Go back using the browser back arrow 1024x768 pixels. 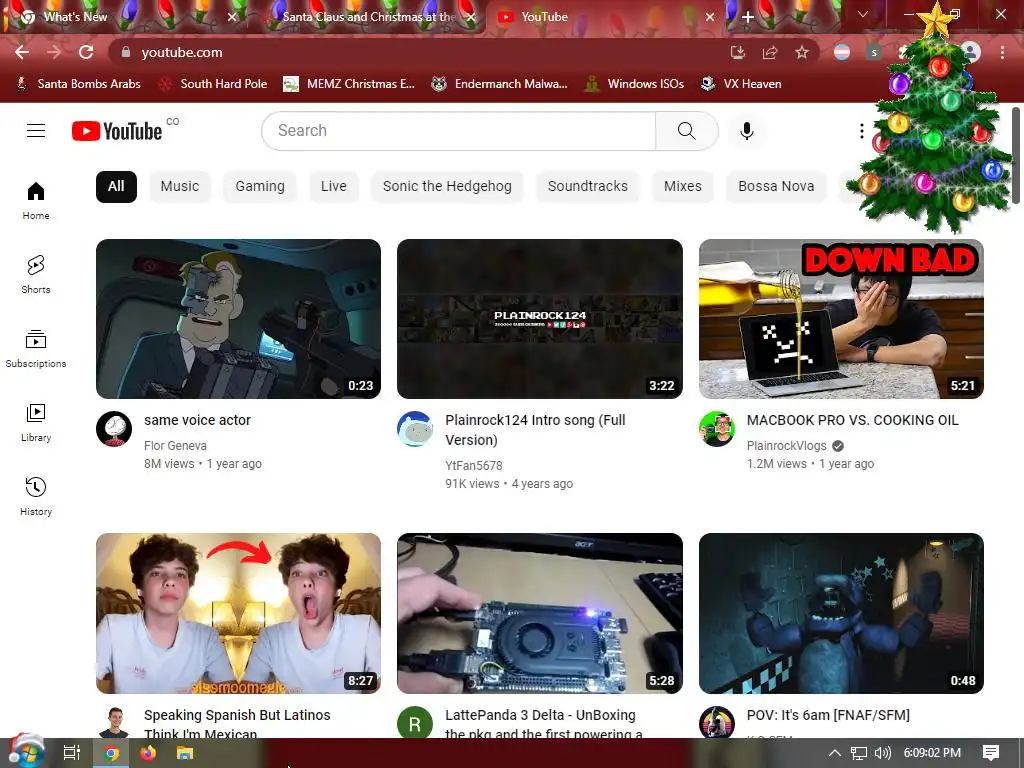[x=22, y=52]
